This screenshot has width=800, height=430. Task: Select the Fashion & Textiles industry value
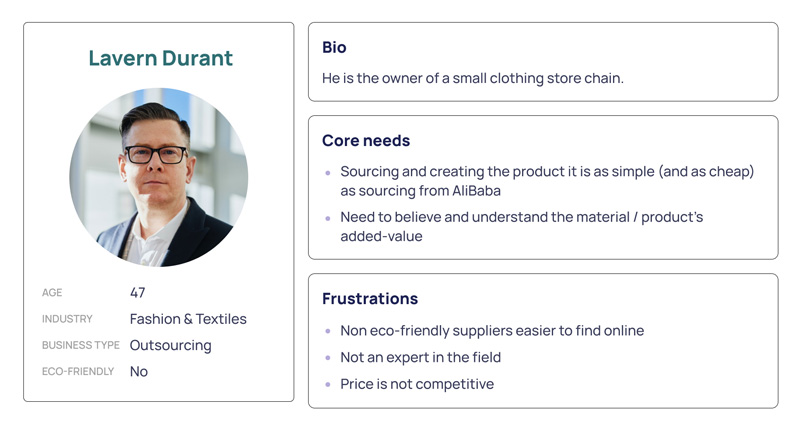pos(188,319)
